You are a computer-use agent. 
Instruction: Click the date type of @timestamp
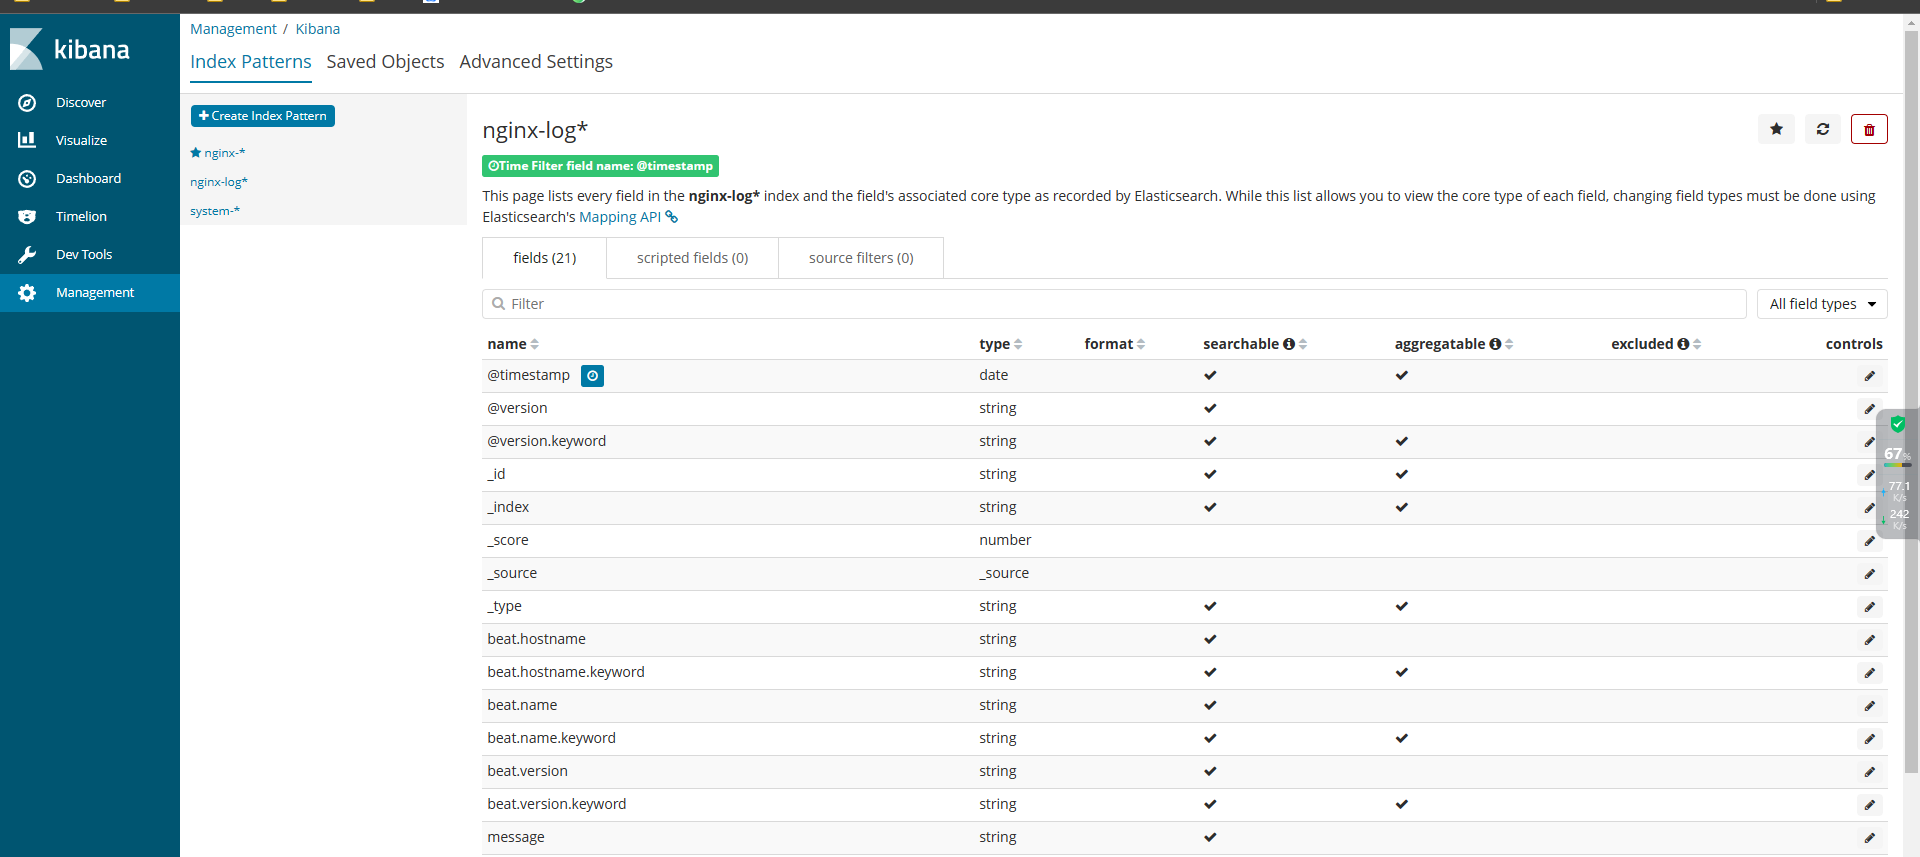pyautogui.click(x=993, y=375)
